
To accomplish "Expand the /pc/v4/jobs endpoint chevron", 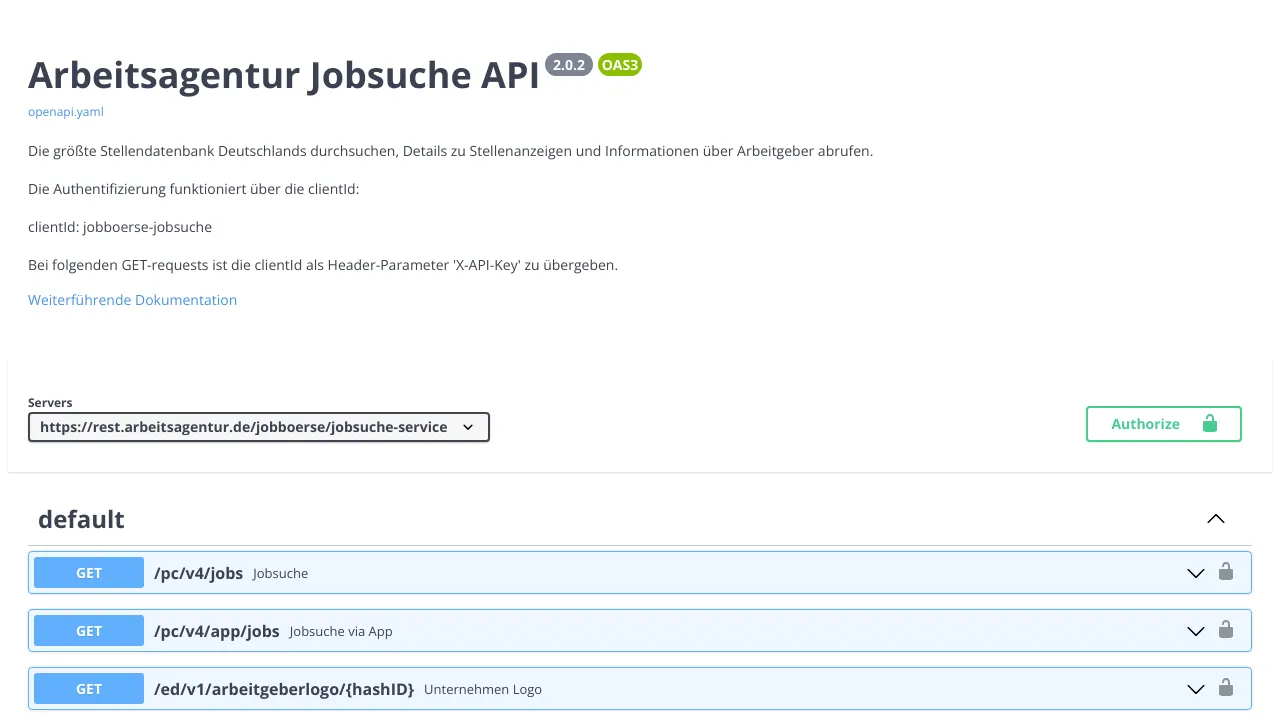I will (x=1195, y=573).
